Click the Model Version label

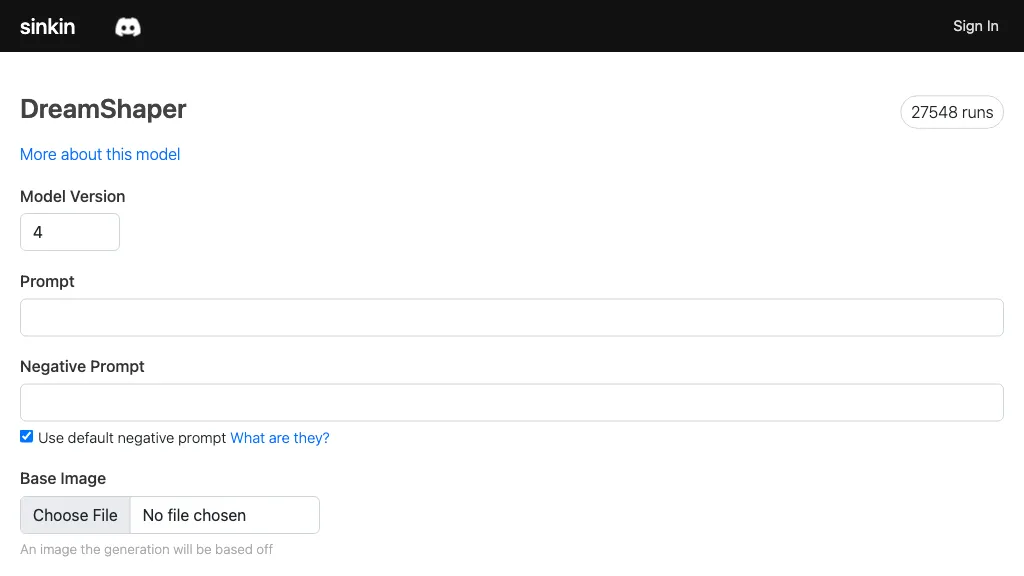coord(73,196)
